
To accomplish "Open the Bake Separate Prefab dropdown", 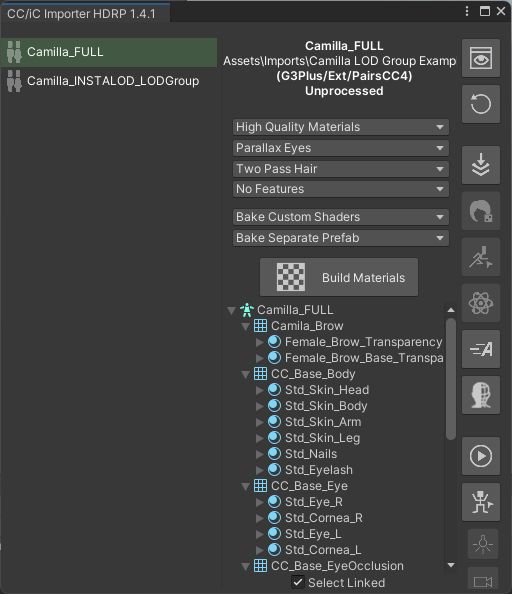I will click(x=340, y=238).
